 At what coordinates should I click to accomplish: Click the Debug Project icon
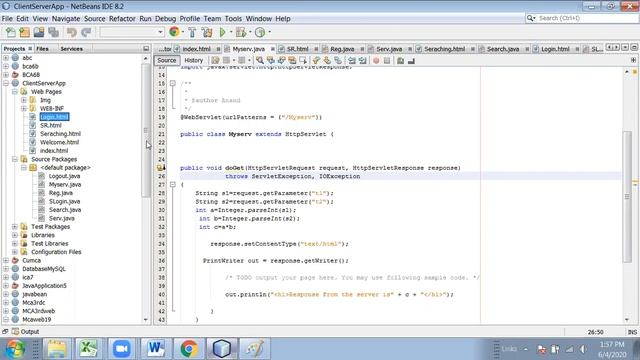(x=241, y=32)
